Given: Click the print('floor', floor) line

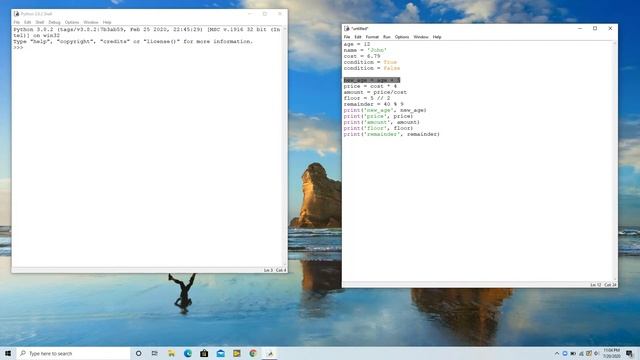Looking at the screenshot, I should pos(378,128).
